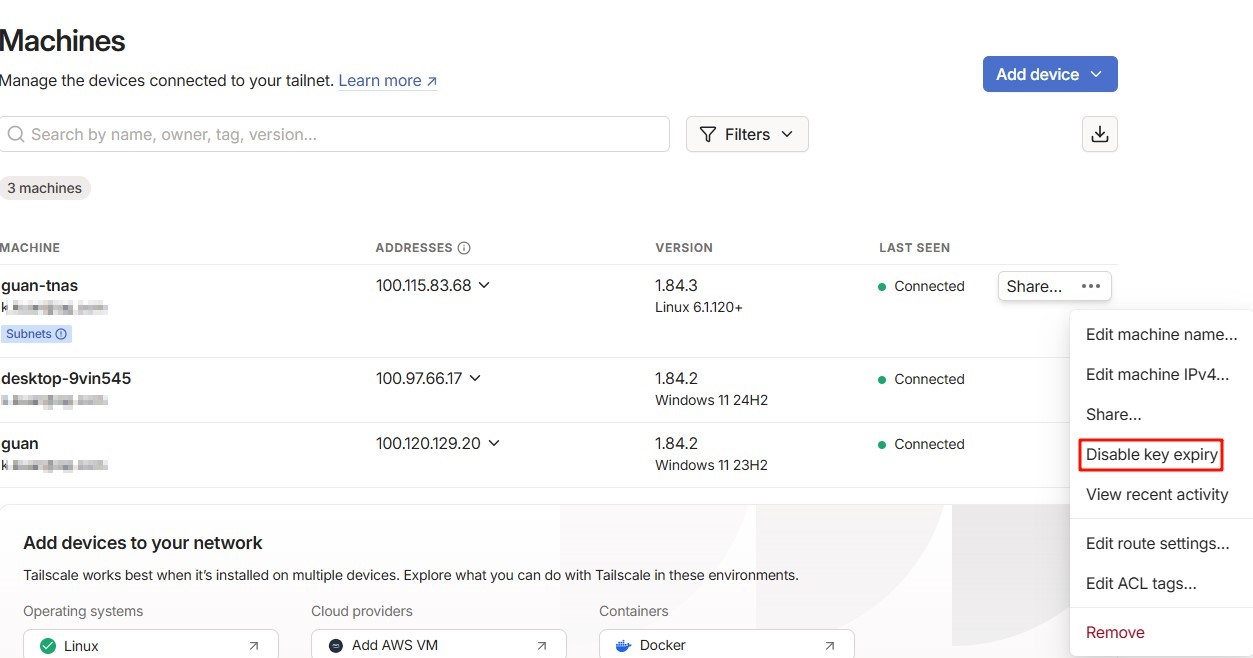The height and width of the screenshot is (658, 1253).
Task: Click the MACHINE column header
Action: point(30,248)
